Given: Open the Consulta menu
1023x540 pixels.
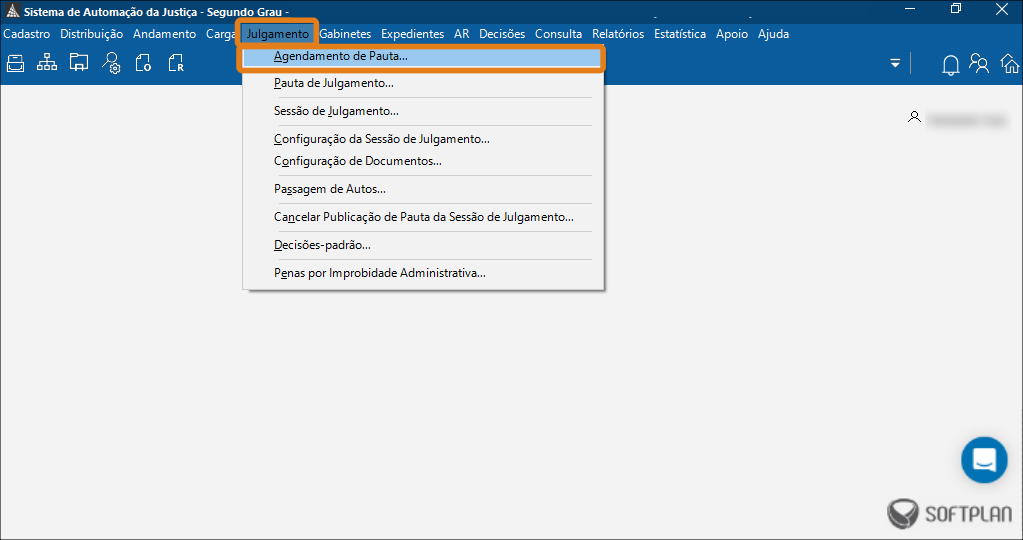Looking at the screenshot, I should pos(558,34).
